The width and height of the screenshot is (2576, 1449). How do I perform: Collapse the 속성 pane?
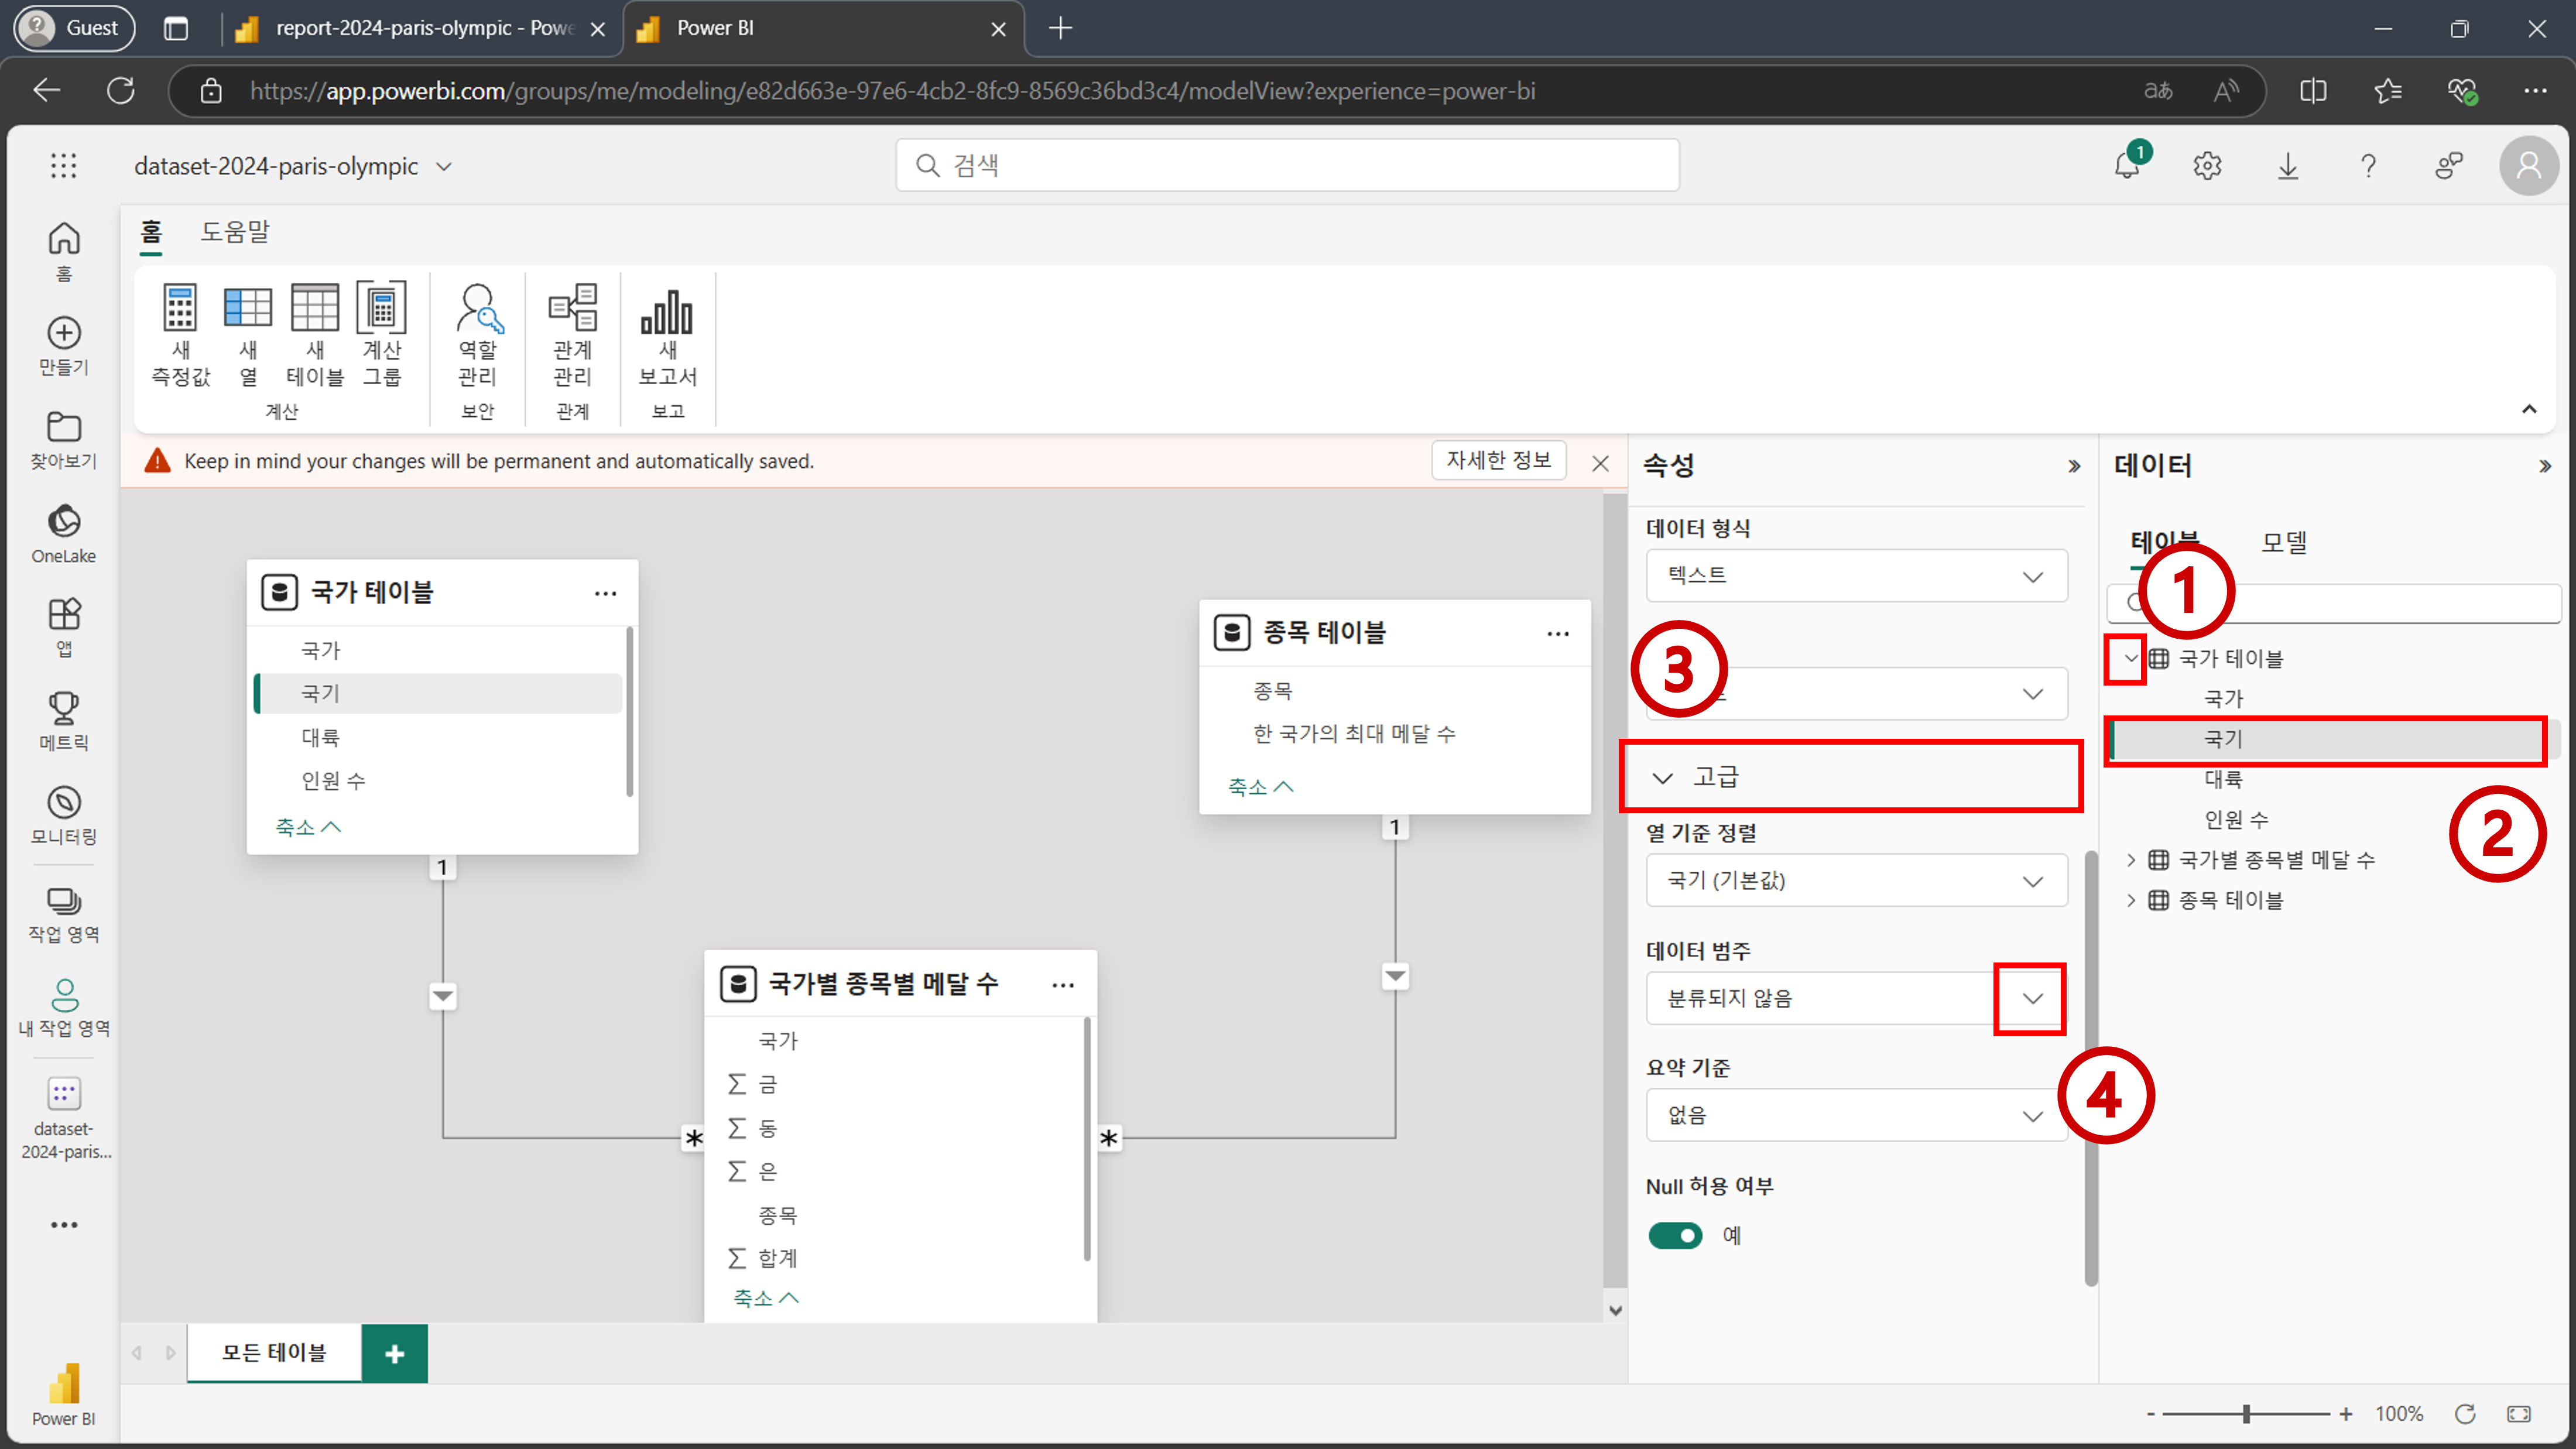[x=2074, y=466]
